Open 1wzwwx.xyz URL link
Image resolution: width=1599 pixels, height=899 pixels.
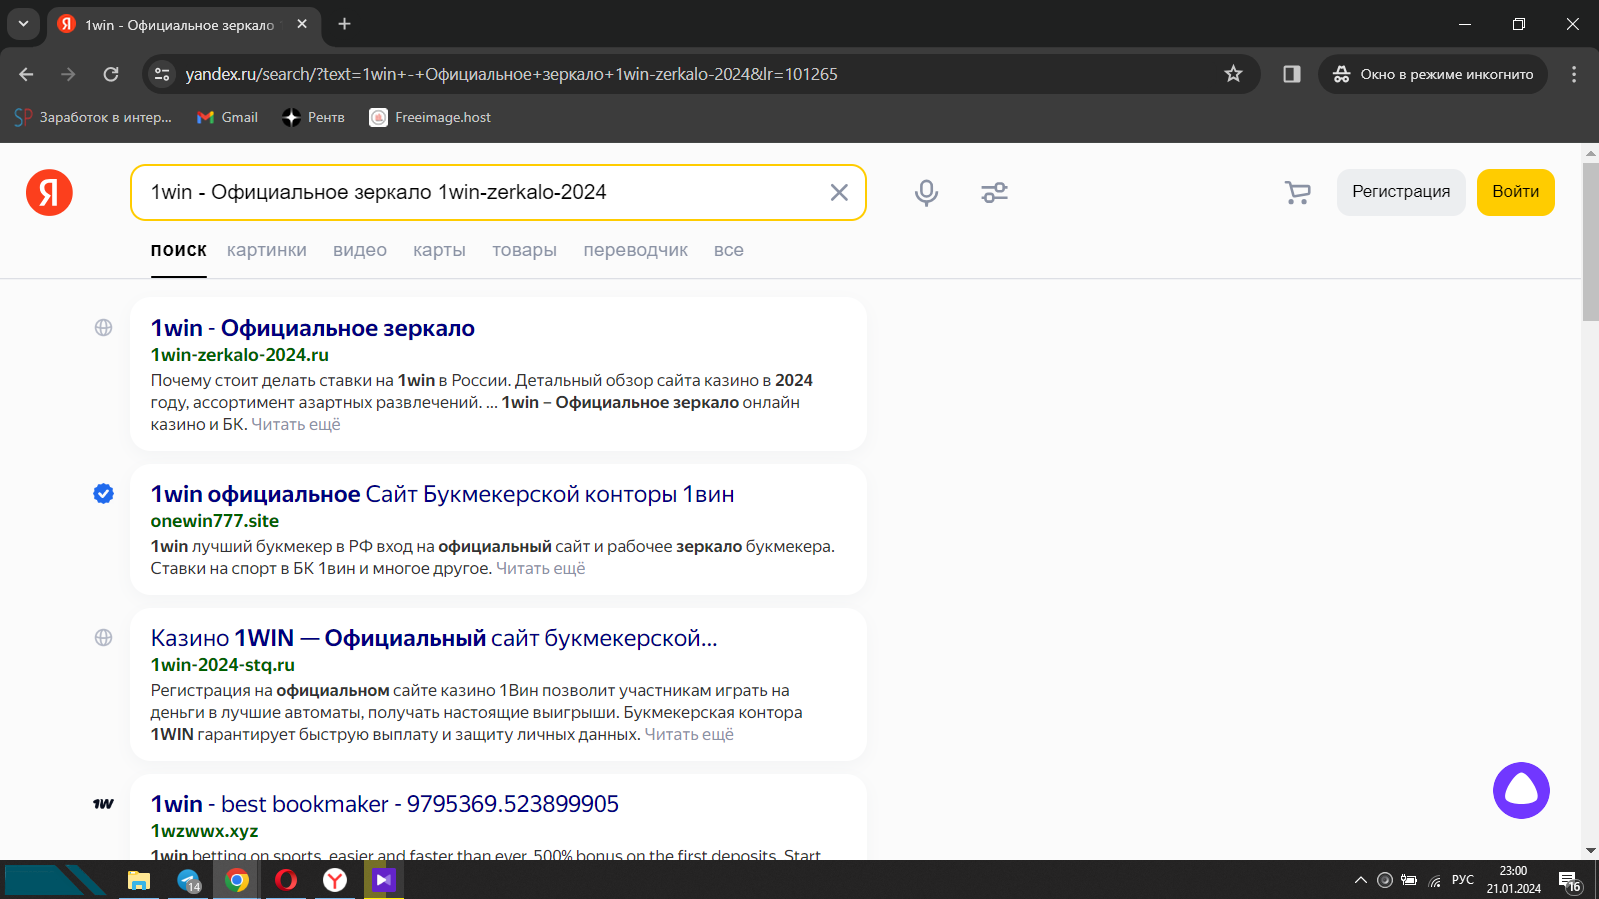[x=205, y=831]
